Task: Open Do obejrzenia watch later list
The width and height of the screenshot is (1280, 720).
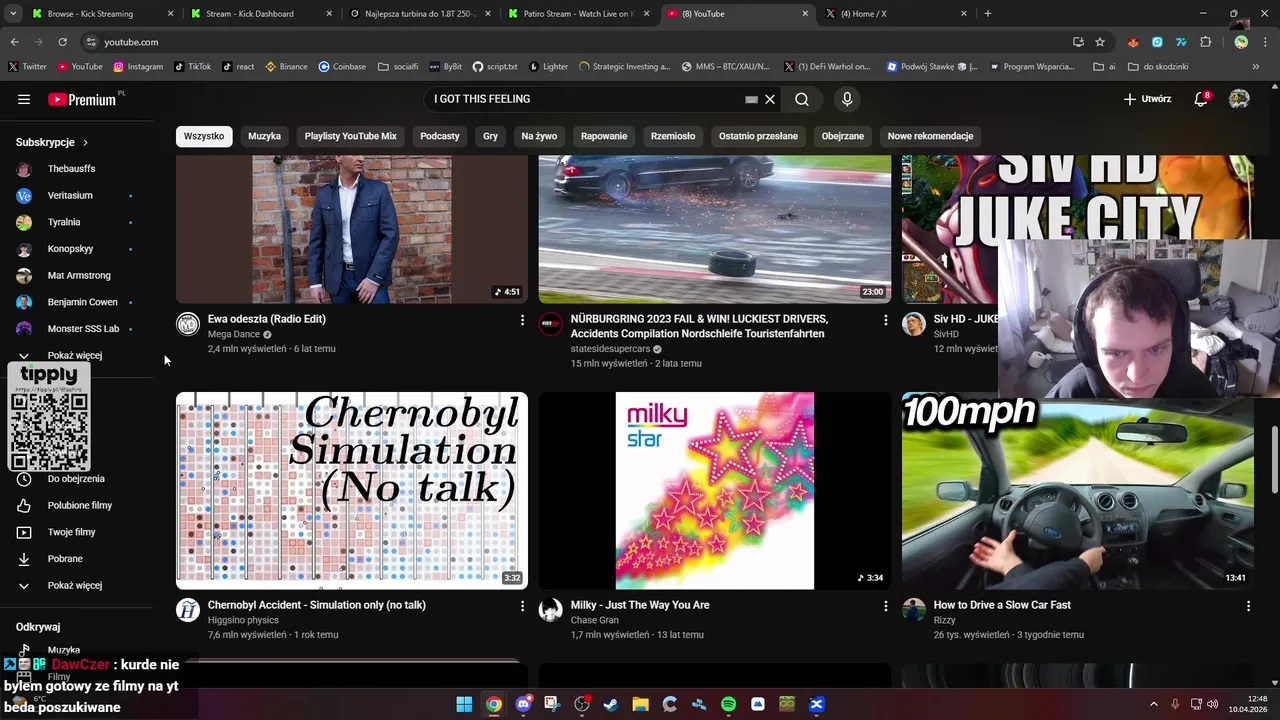Action: (x=76, y=479)
